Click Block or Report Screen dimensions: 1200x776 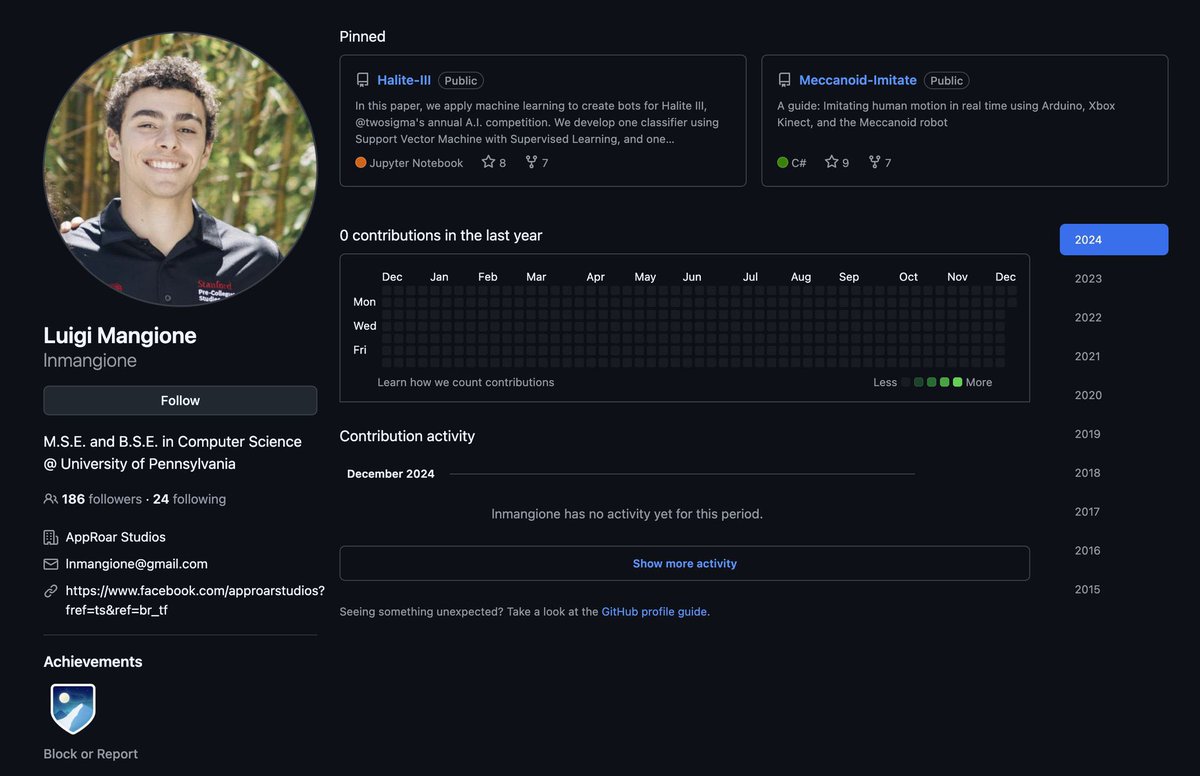[91, 754]
